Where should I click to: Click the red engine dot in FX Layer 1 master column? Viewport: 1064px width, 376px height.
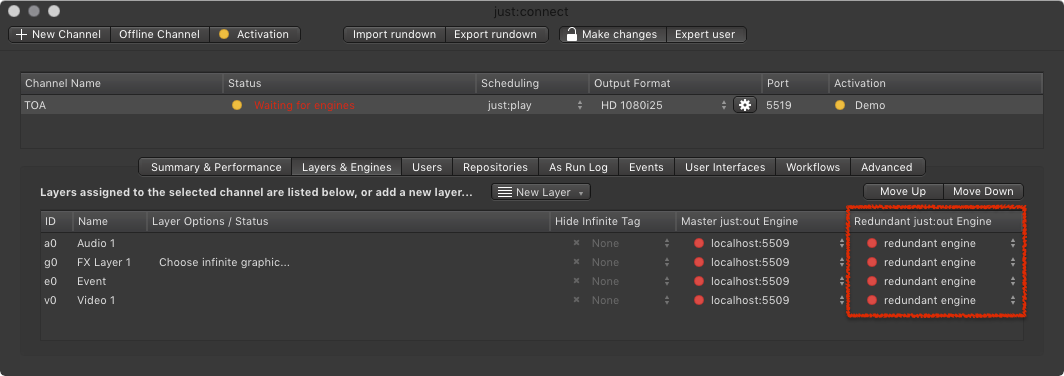pos(699,262)
